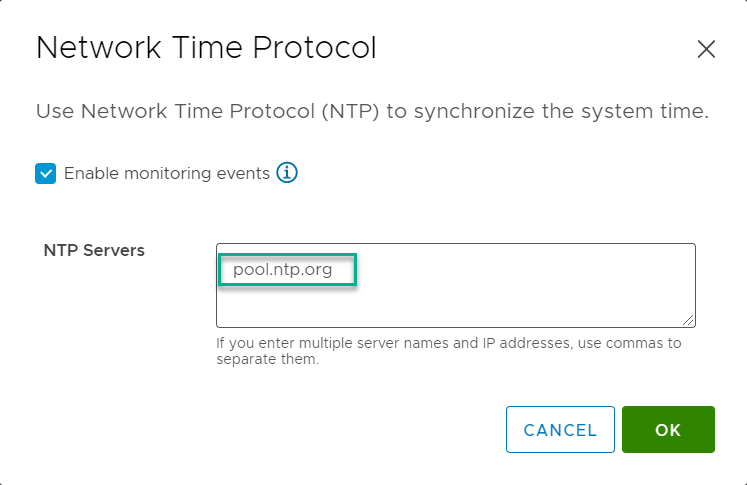The height and width of the screenshot is (485, 747).
Task: Click the NTP Servers field label
Action: pyautogui.click(x=94, y=250)
